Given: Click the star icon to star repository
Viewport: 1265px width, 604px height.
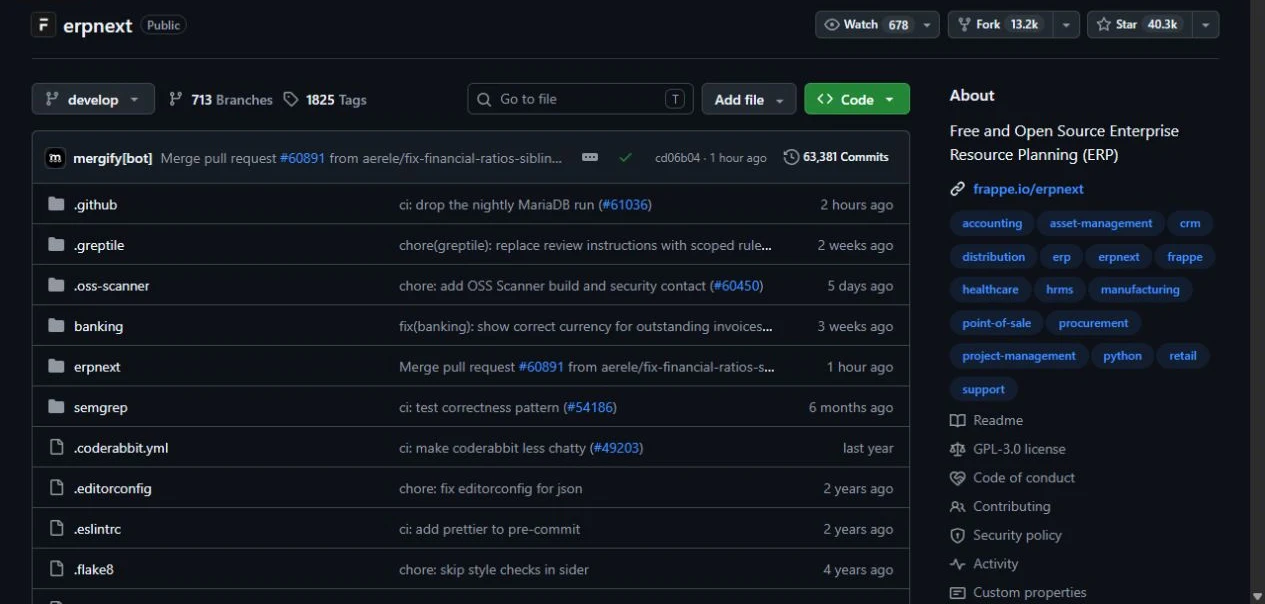Looking at the screenshot, I should [1104, 25].
